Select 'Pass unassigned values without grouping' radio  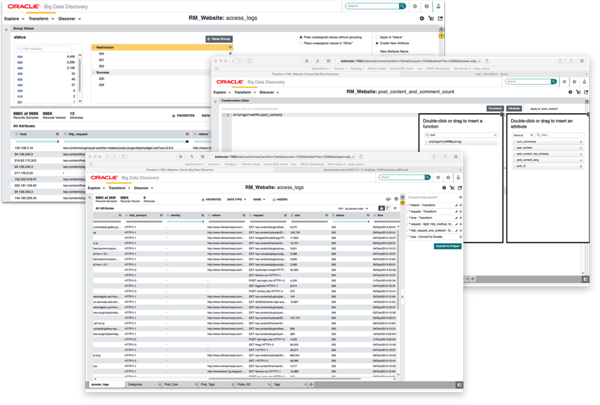301,37
